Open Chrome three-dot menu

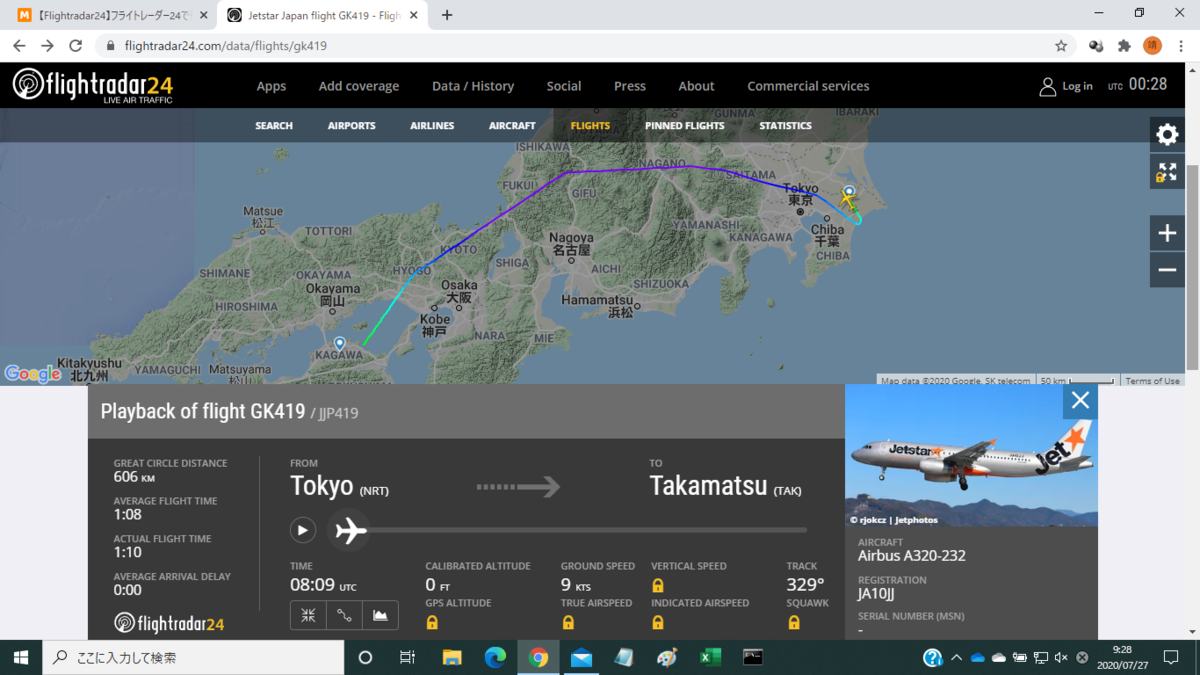point(1181,46)
